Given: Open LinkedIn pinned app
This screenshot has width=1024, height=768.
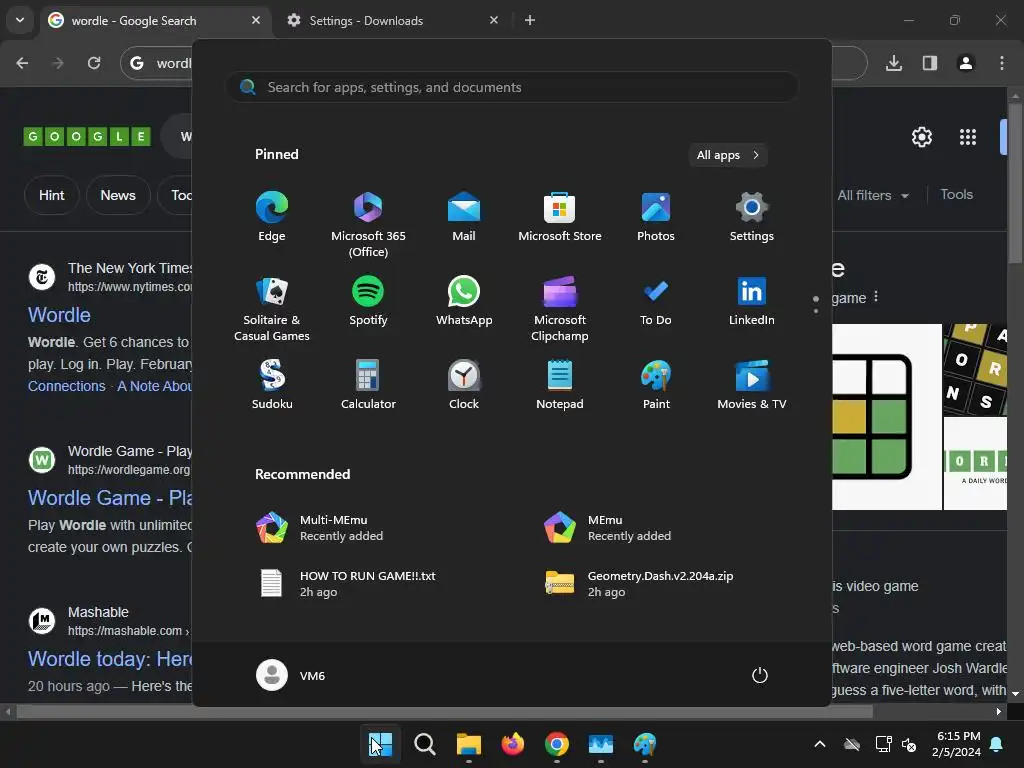Looking at the screenshot, I should pyautogui.click(x=752, y=301).
